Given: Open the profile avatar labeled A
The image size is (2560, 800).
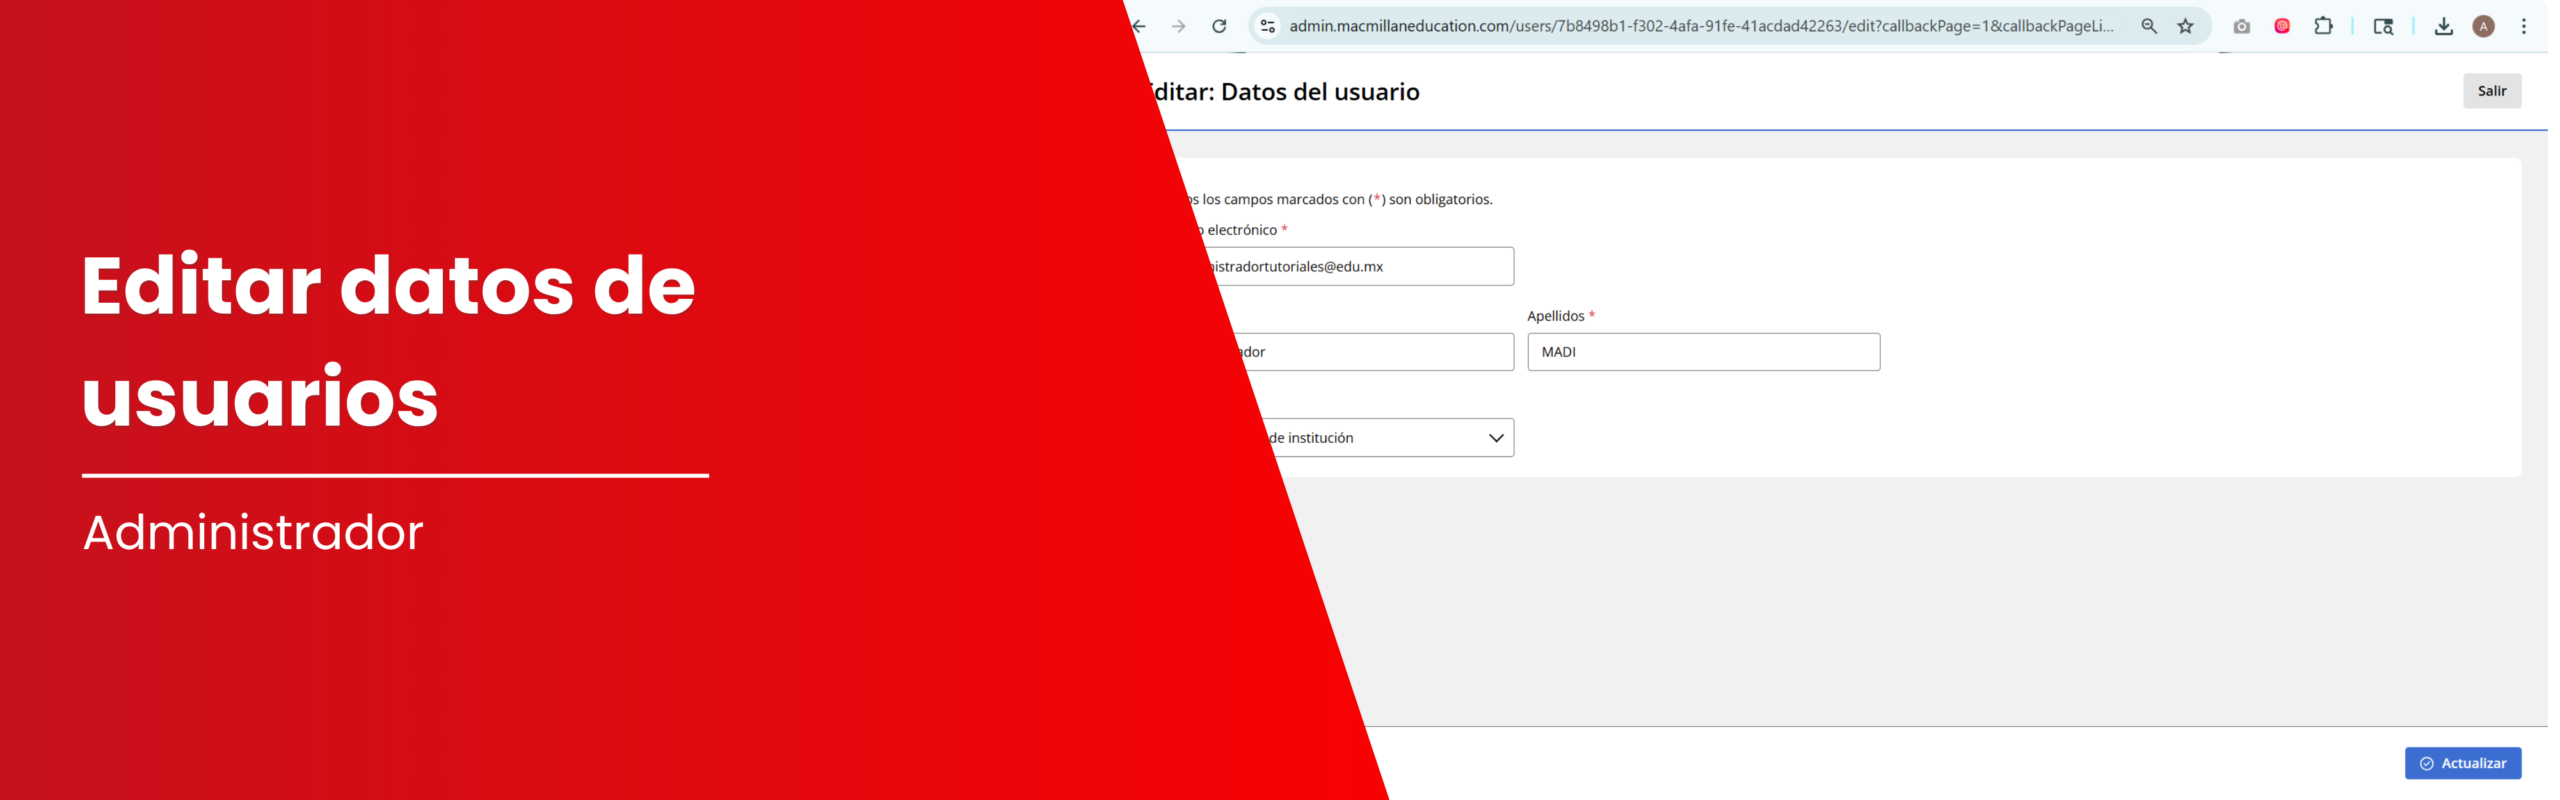Looking at the screenshot, I should pyautogui.click(x=2484, y=27).
